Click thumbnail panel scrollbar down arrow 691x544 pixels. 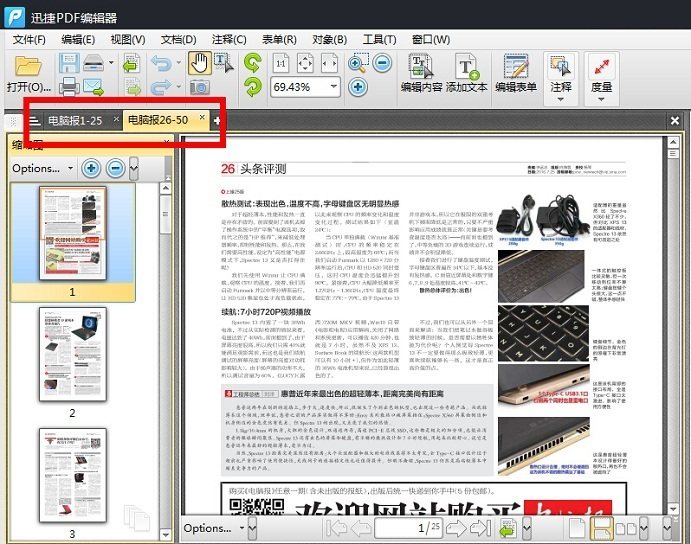click(x=166, y=535)
